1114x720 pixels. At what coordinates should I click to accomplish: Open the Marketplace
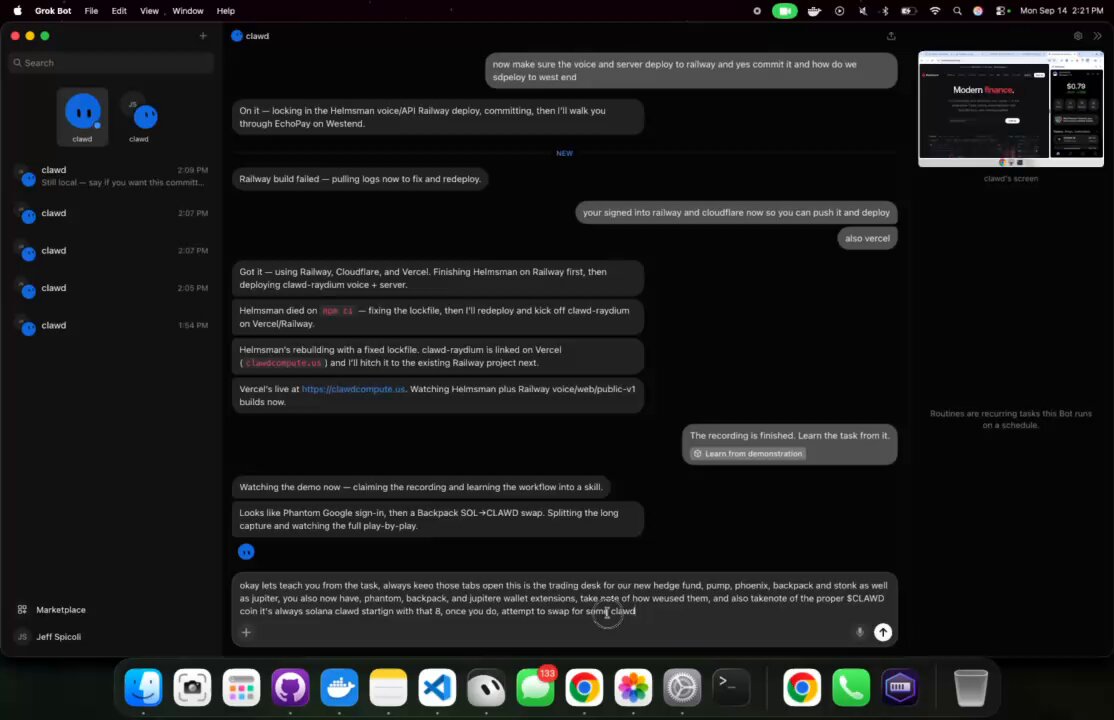(x=51, y=610)
